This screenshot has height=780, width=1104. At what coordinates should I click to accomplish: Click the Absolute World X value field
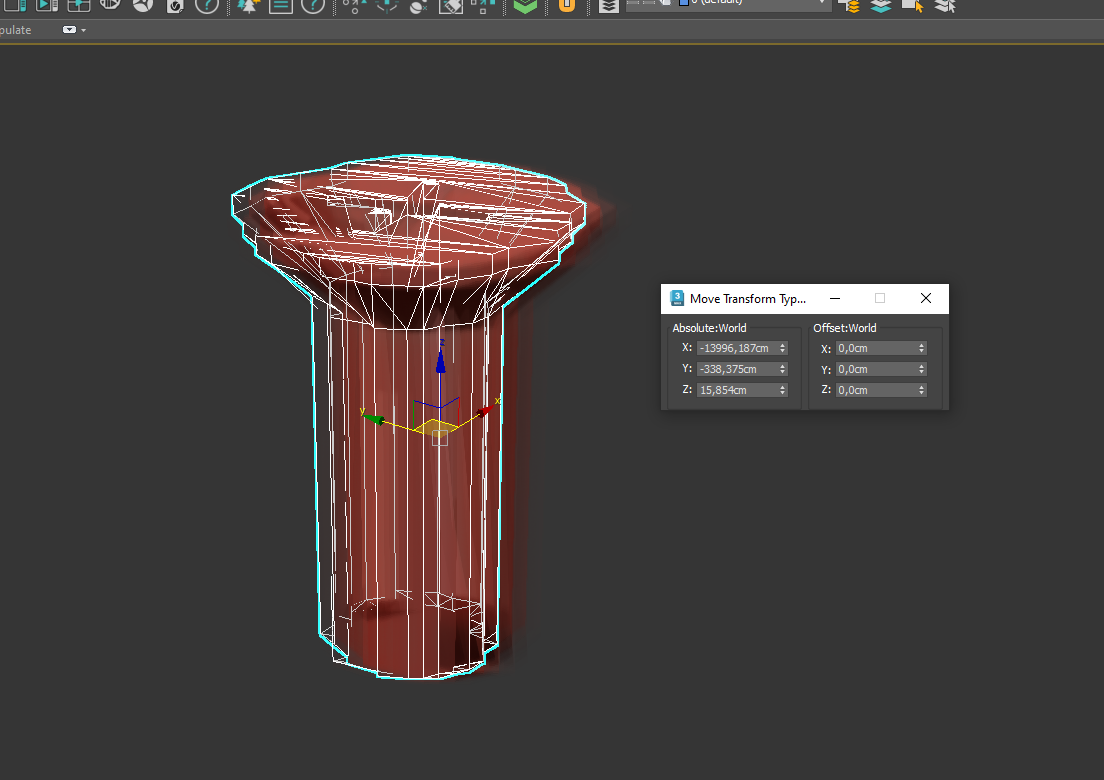click(736, 348)
